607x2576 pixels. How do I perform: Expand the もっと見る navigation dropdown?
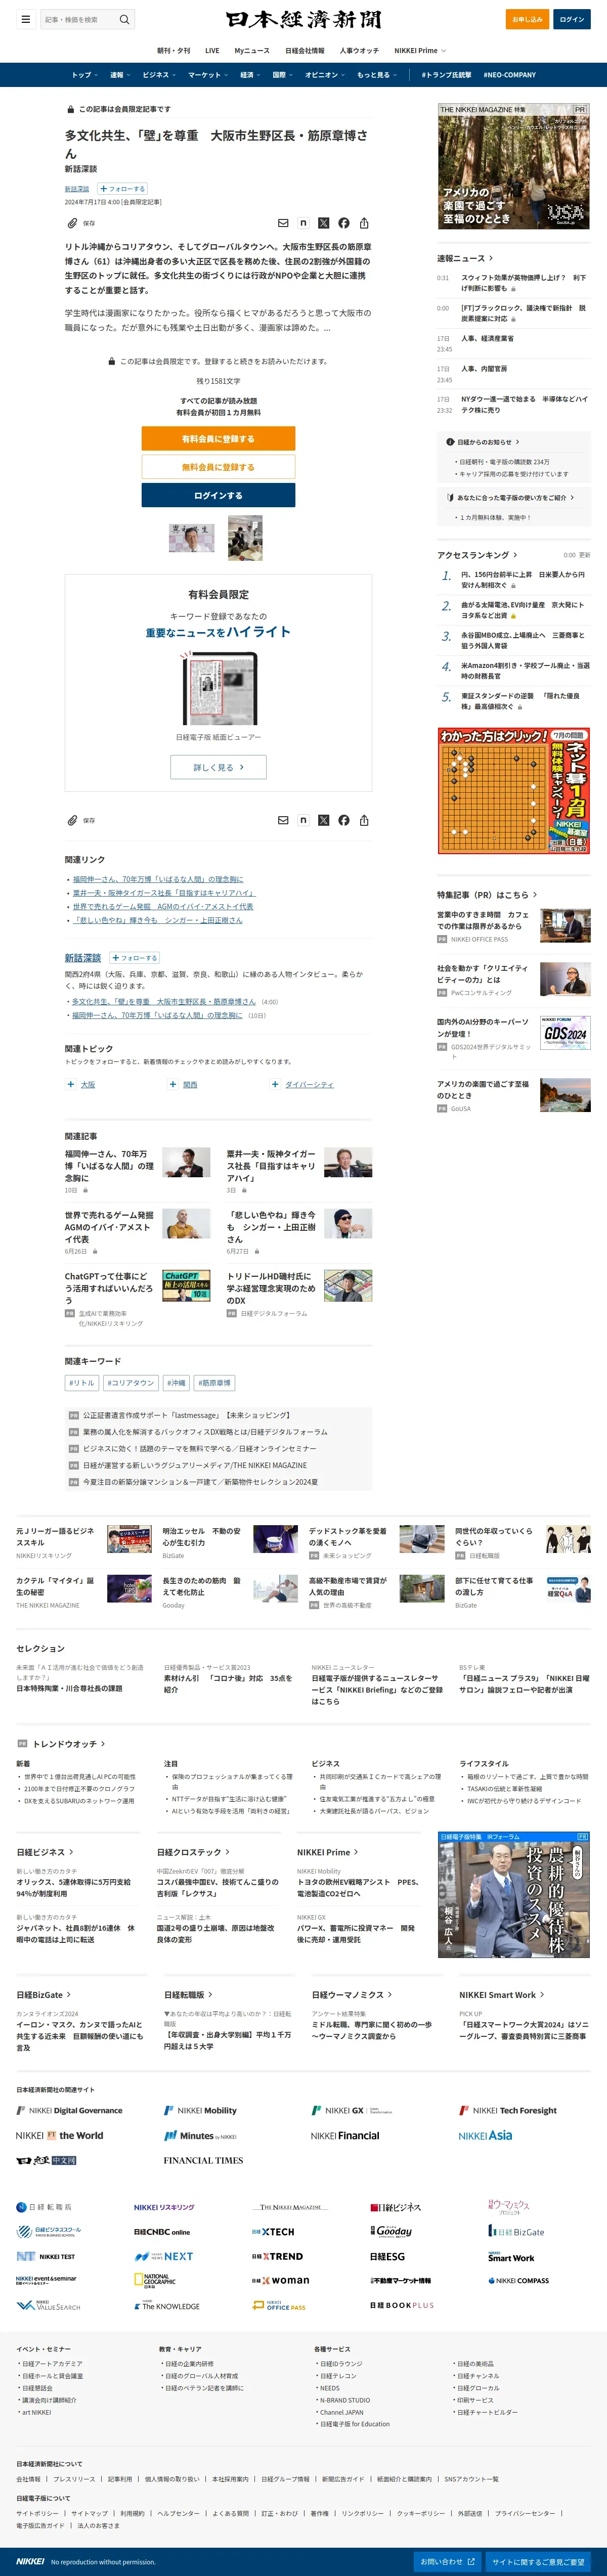376,75
